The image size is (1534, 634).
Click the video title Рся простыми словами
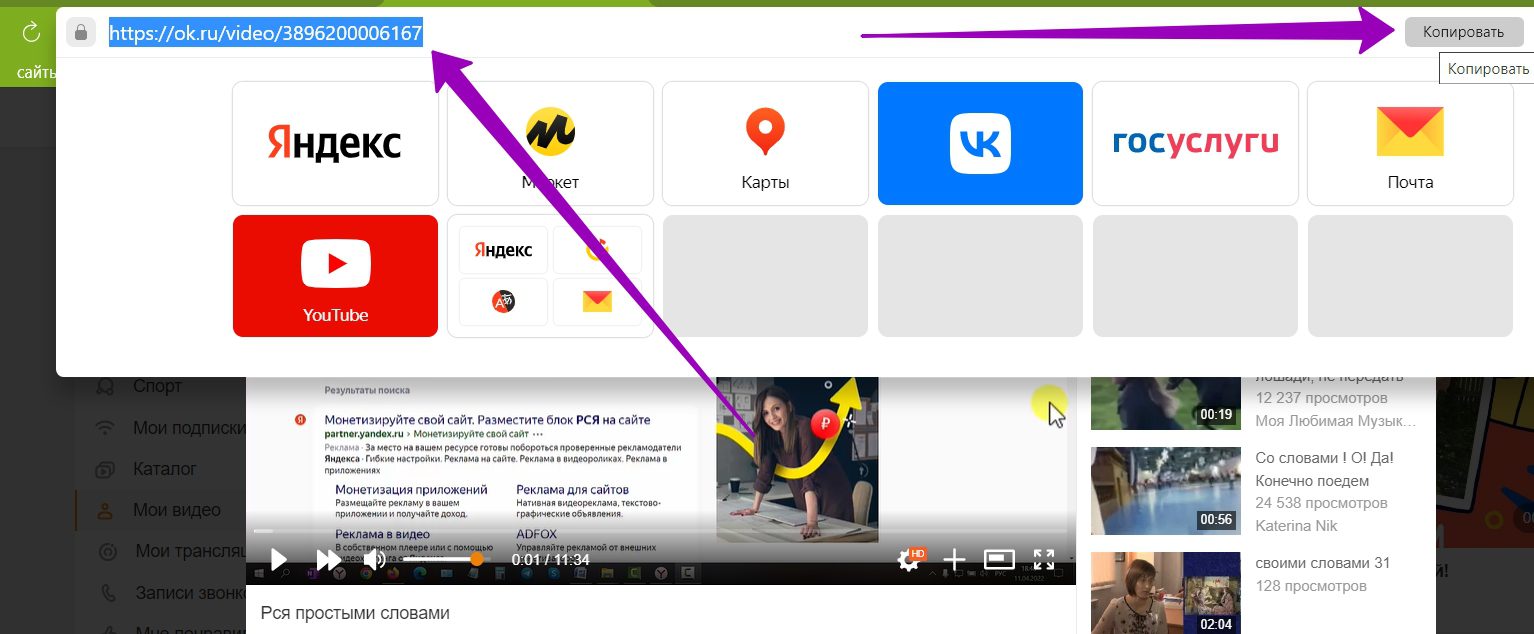pos(355,613)
